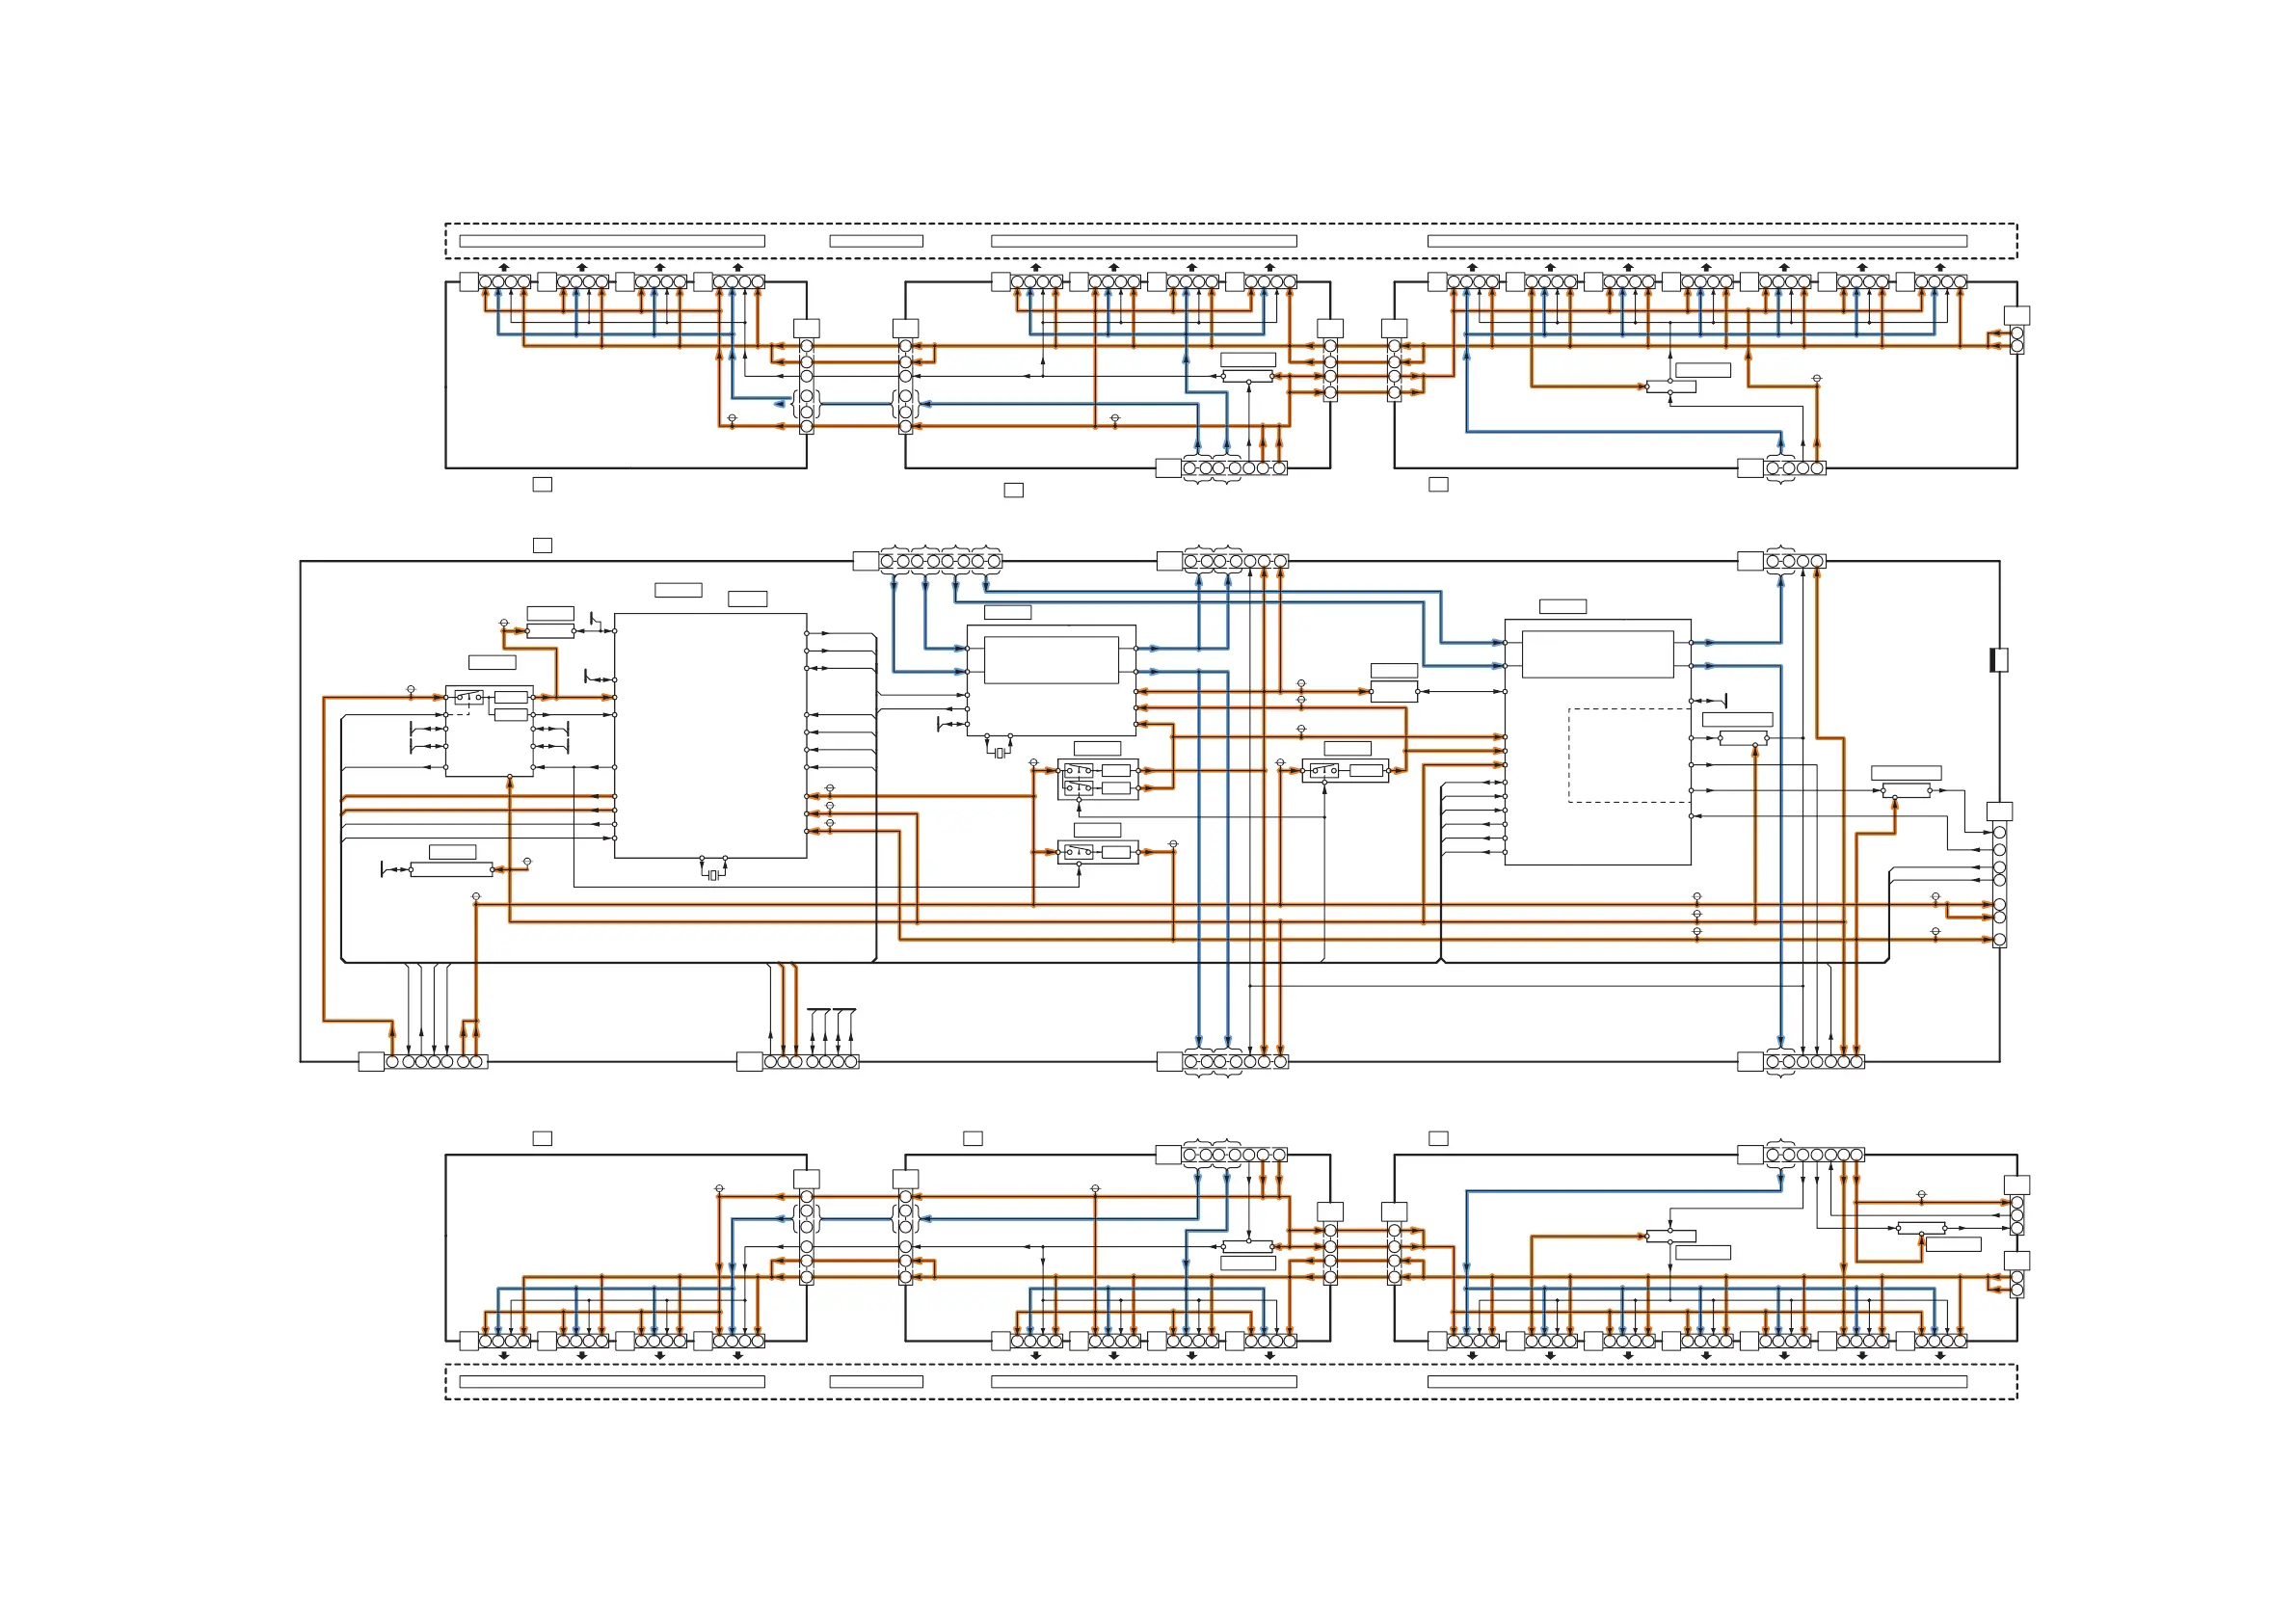Click the large blank IC block on the main board

click(710, 735)
